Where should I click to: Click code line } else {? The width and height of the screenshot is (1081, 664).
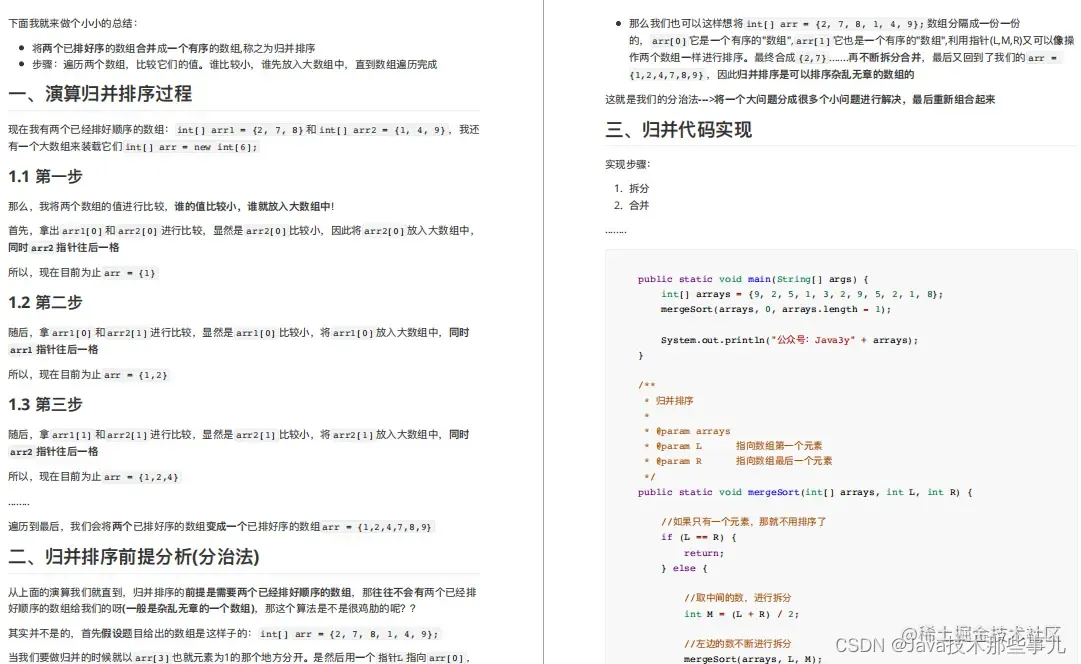[684, 568]
